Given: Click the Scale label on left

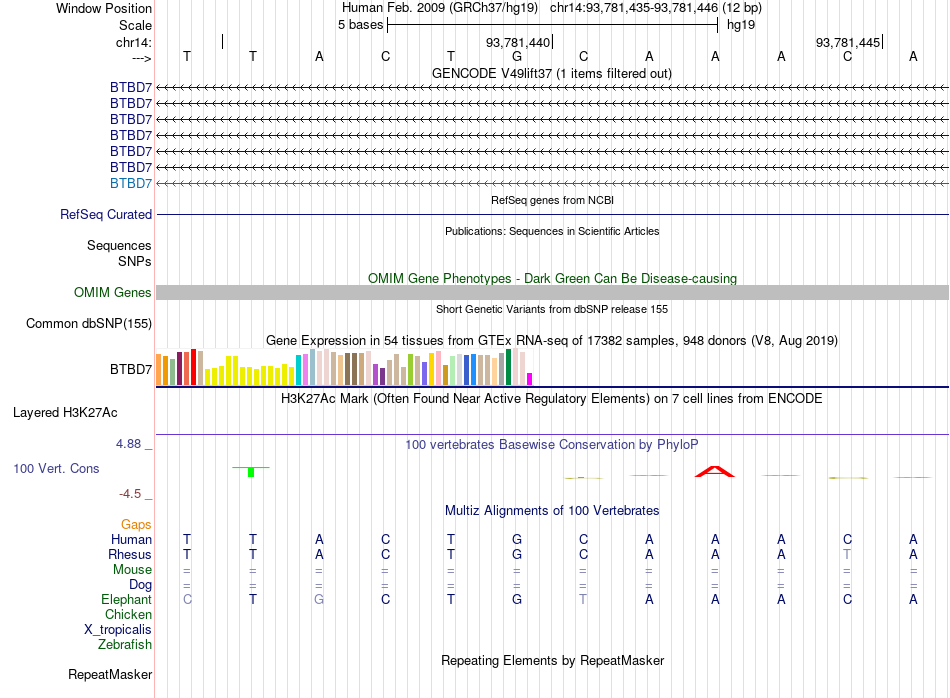Looking at the screenshot, I should click(x=135, y=25).
